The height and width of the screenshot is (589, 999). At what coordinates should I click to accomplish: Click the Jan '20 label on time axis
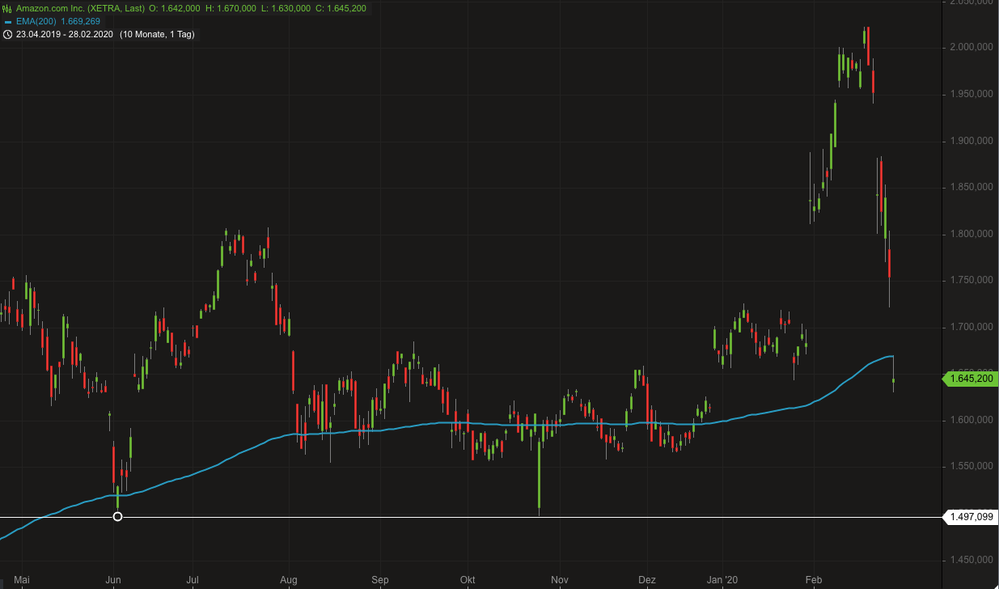(x=723, y=579)
